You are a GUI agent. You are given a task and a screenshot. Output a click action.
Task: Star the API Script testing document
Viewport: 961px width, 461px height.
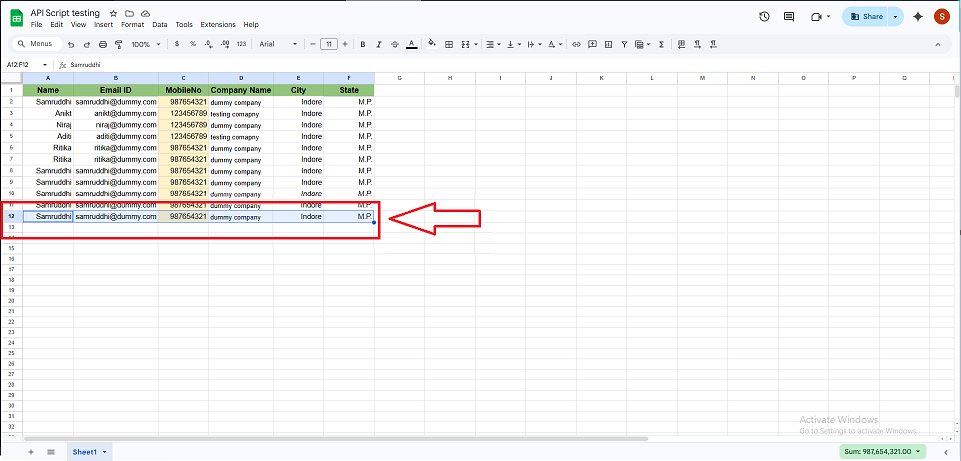click(113, 12)
